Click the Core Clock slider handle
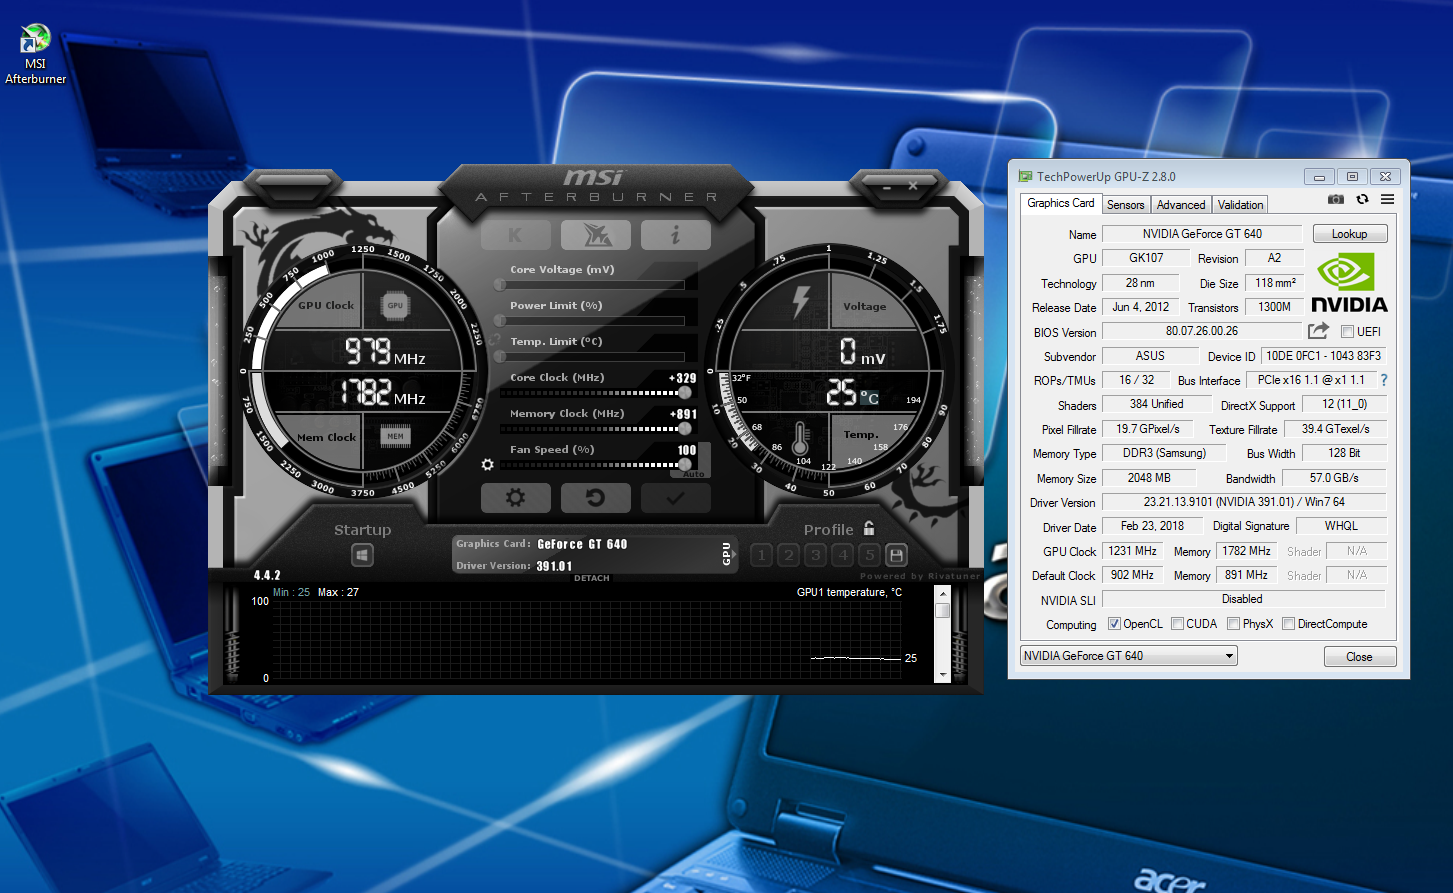The height and width of the screenshot is (893, 1453). point(684,393)
